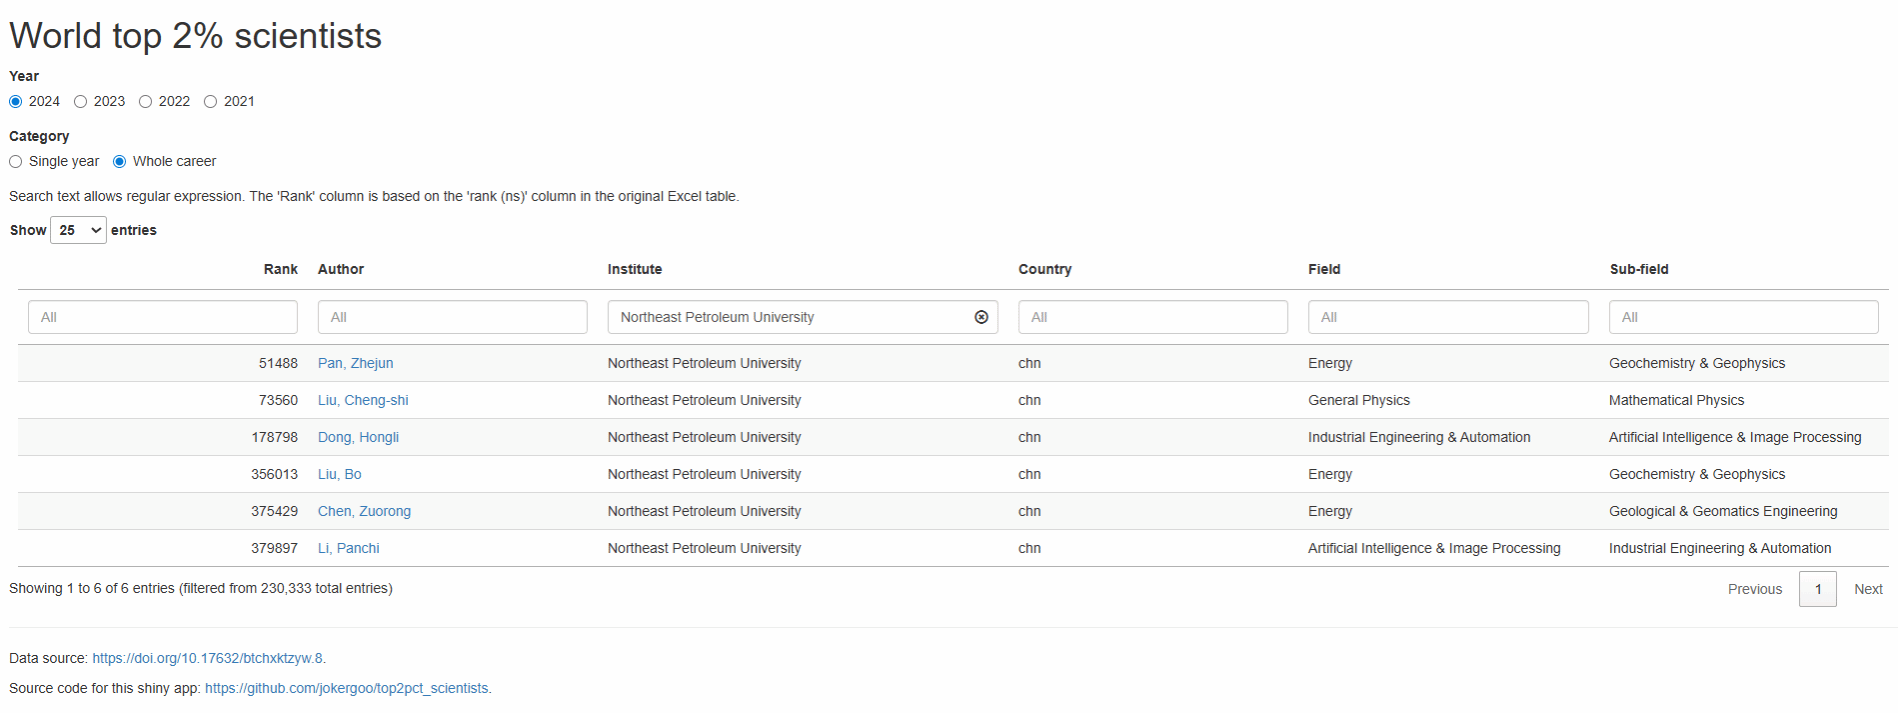Focus the Rank filter input box
1898x713 pixels.
click(163, 317)
